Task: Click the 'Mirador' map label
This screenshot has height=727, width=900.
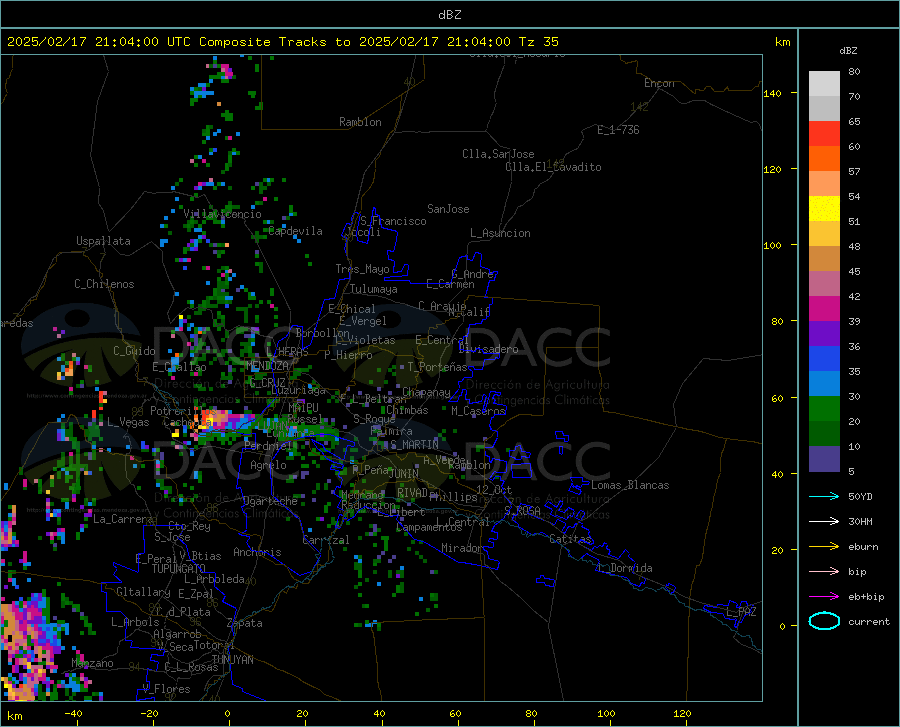Action: [x=461, y=548]
